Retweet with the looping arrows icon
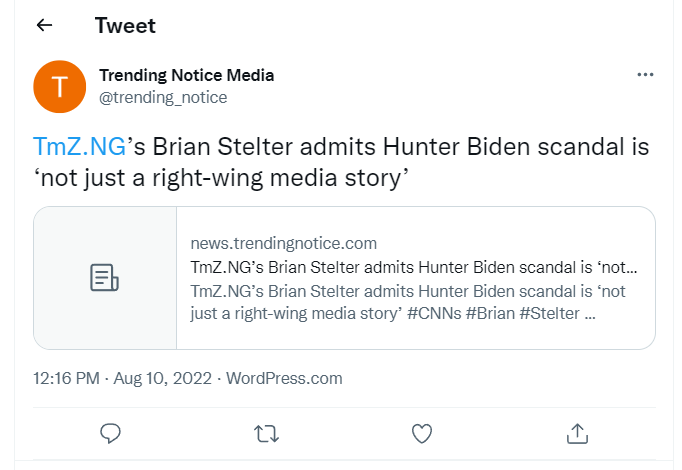Viewport: 682px width, 470px height. [266, 433]
